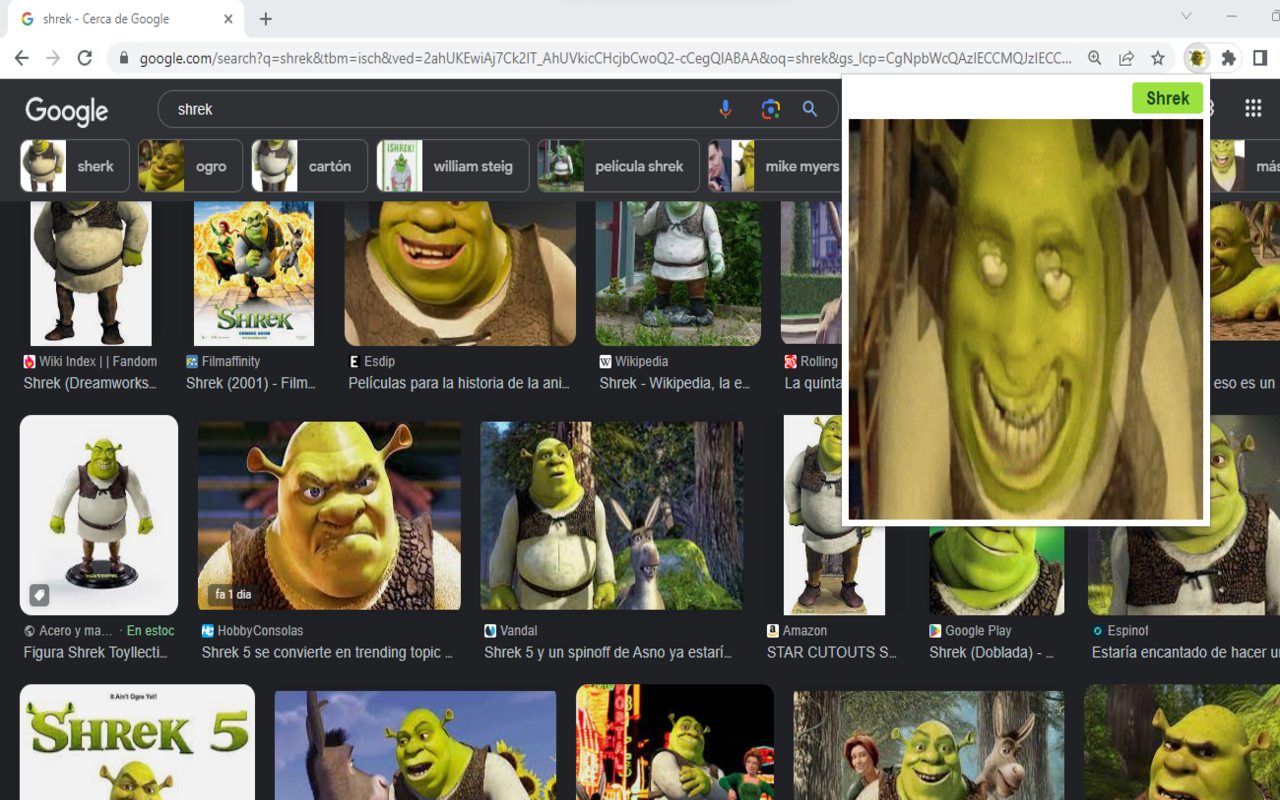Viewport: 1280px width, 800px height.
Task: Select the william steig filter chip
Action: pos(452,166)
